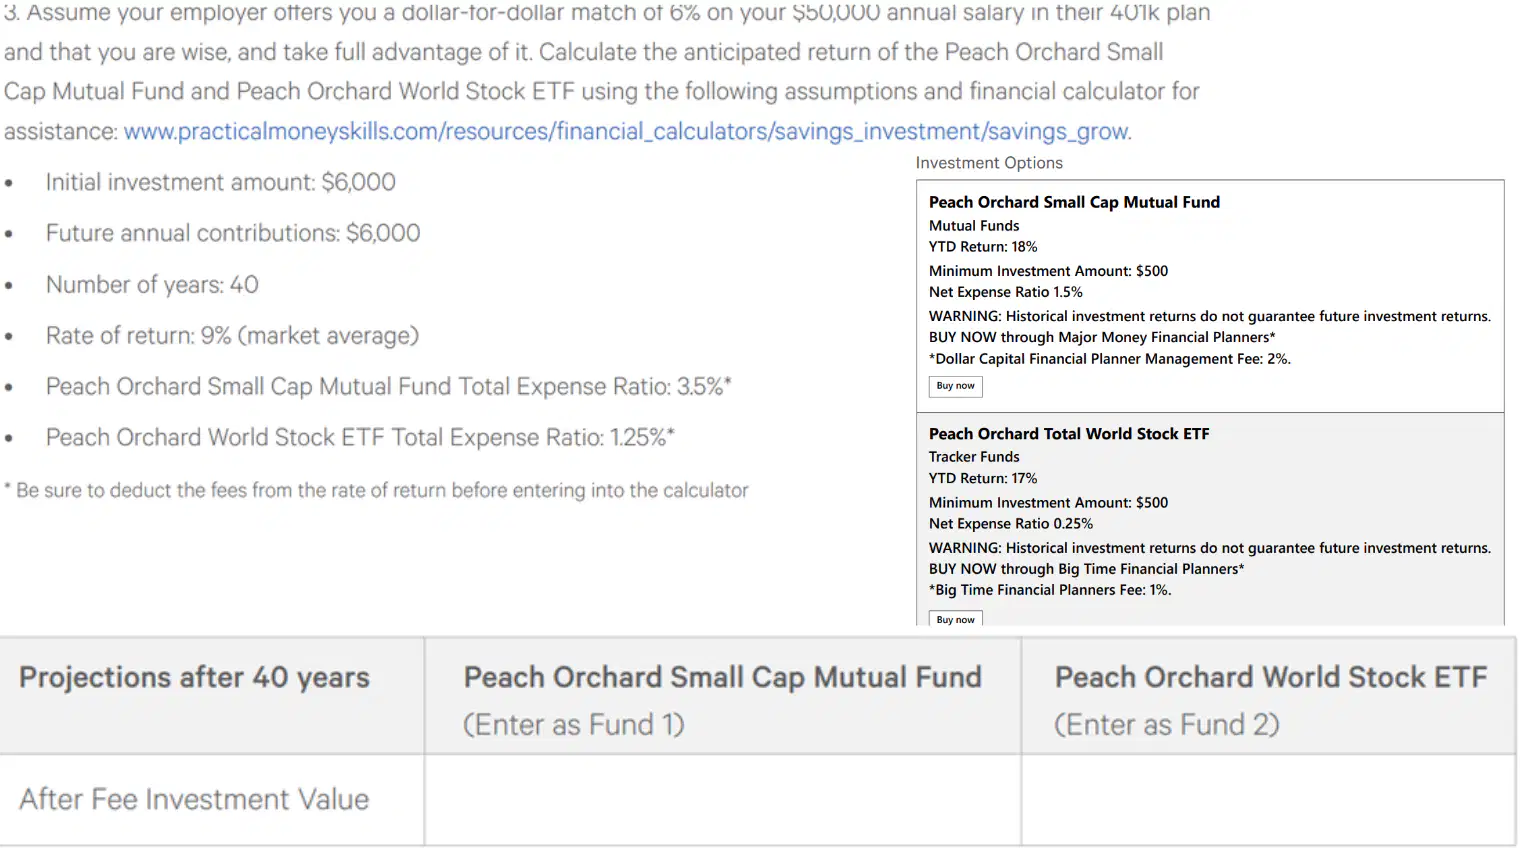This screenshot has height=853, width=1526.
Task: Click the Future annual contributions bullet text
Action: point(233,233)
